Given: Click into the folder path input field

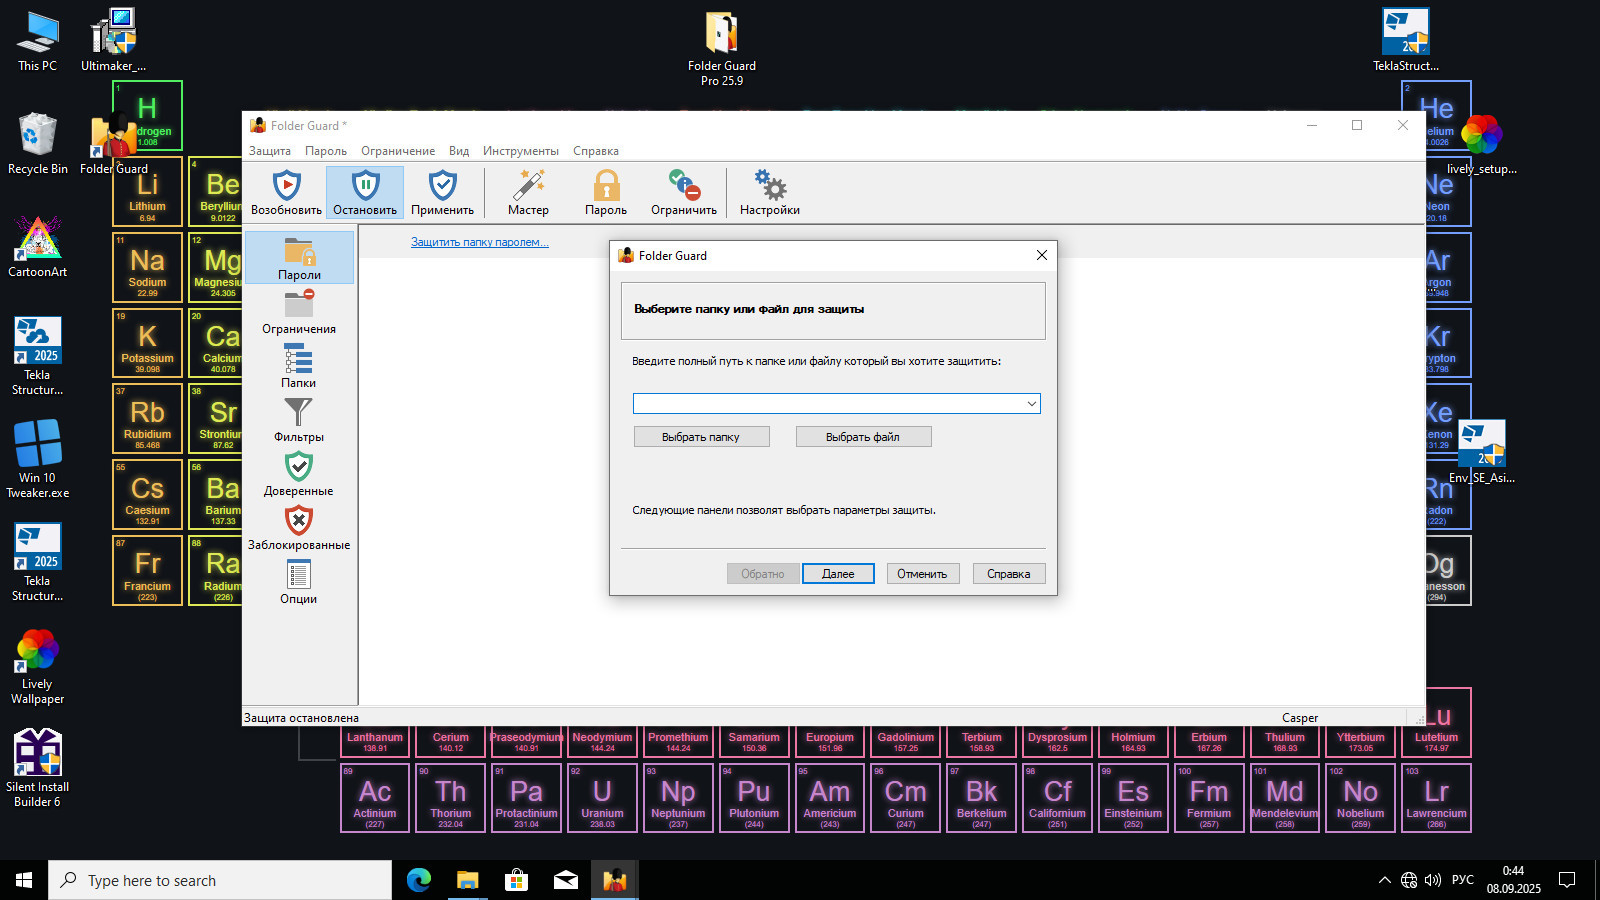Looking at the screenshot, I should pos(828,404).
